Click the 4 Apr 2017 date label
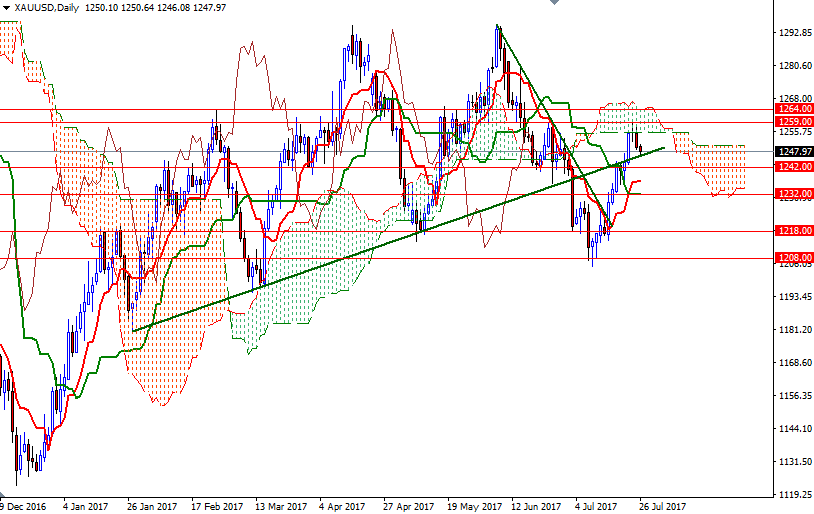The height and width of the screenshot is (514, 814). pos(341,507)
